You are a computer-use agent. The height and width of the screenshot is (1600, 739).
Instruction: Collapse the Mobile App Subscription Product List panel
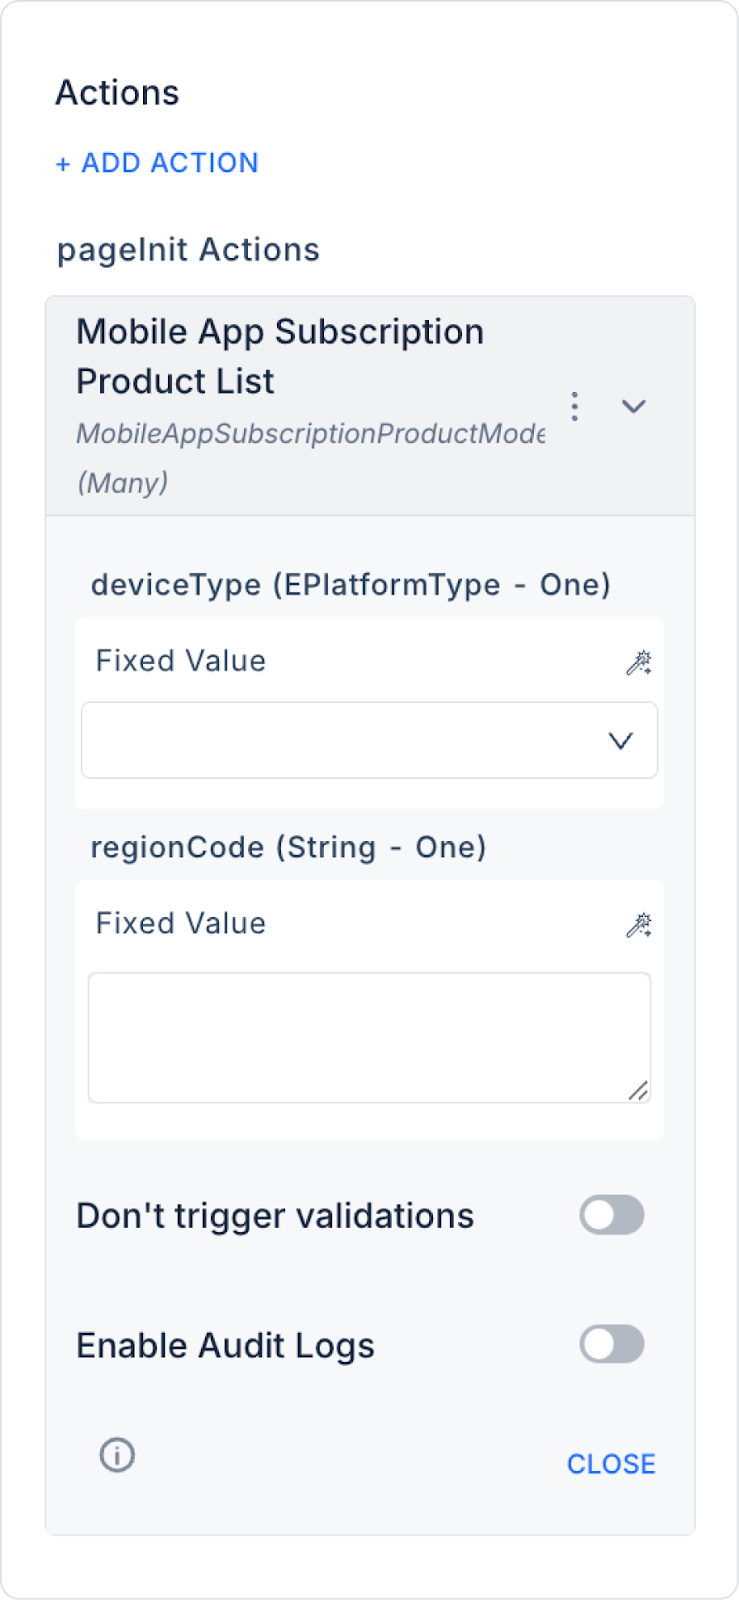[x=634, y=406]
